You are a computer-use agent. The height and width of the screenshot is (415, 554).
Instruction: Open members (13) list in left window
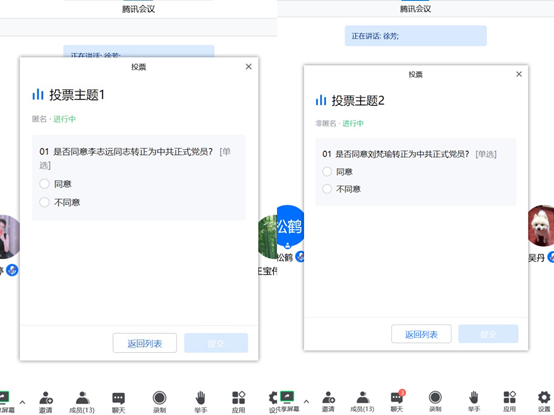point(82,402)
